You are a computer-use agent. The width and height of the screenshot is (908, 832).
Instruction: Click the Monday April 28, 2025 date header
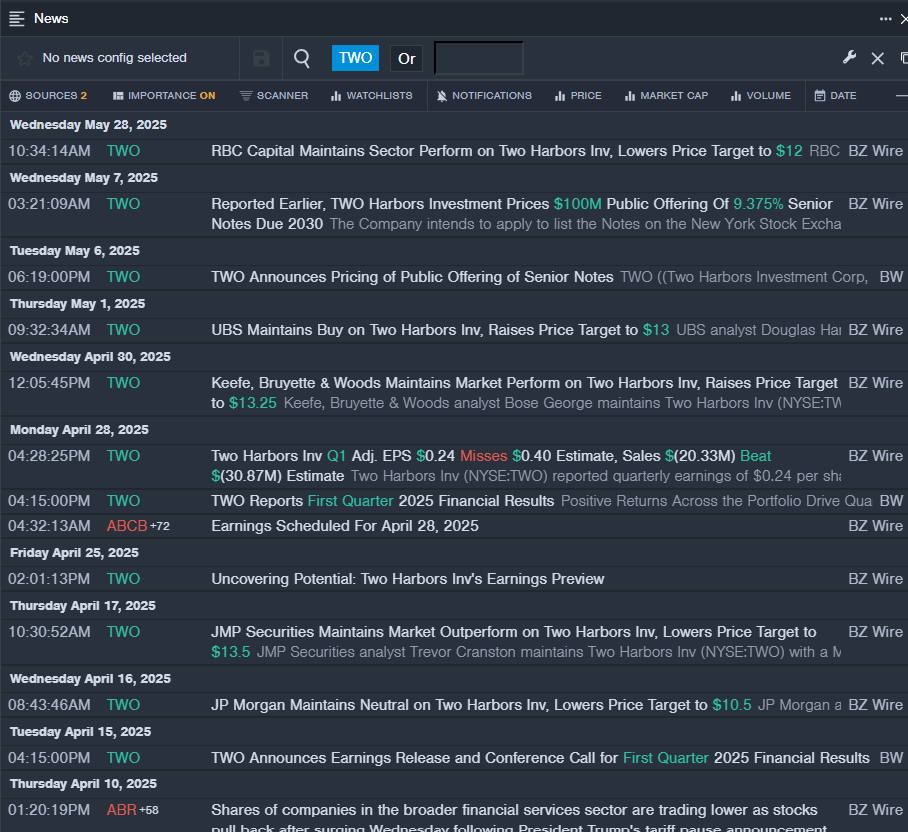tap(79, 430)
